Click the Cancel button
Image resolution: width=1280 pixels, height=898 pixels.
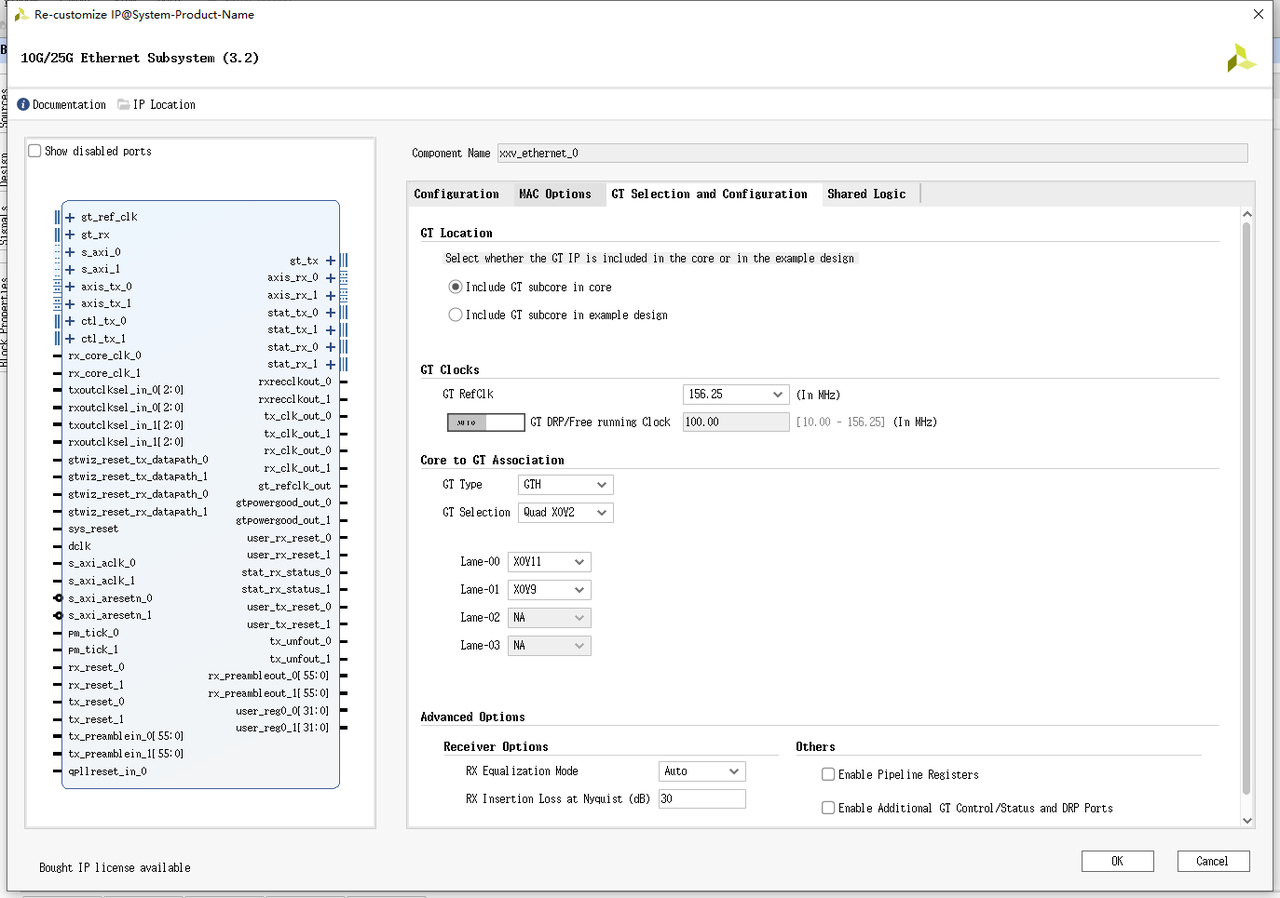pyautogui.click(x=1212, y=861)
